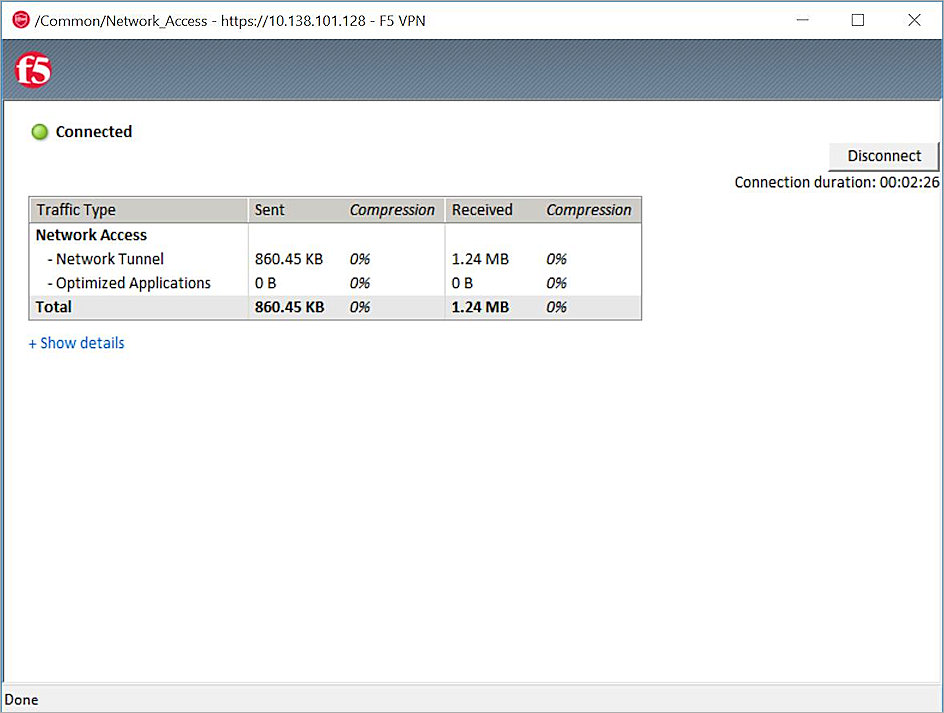The height and width of the screenshot is (713, 944).
Task: Click the 860.45 KB sent total value
Action: (289, 307)
